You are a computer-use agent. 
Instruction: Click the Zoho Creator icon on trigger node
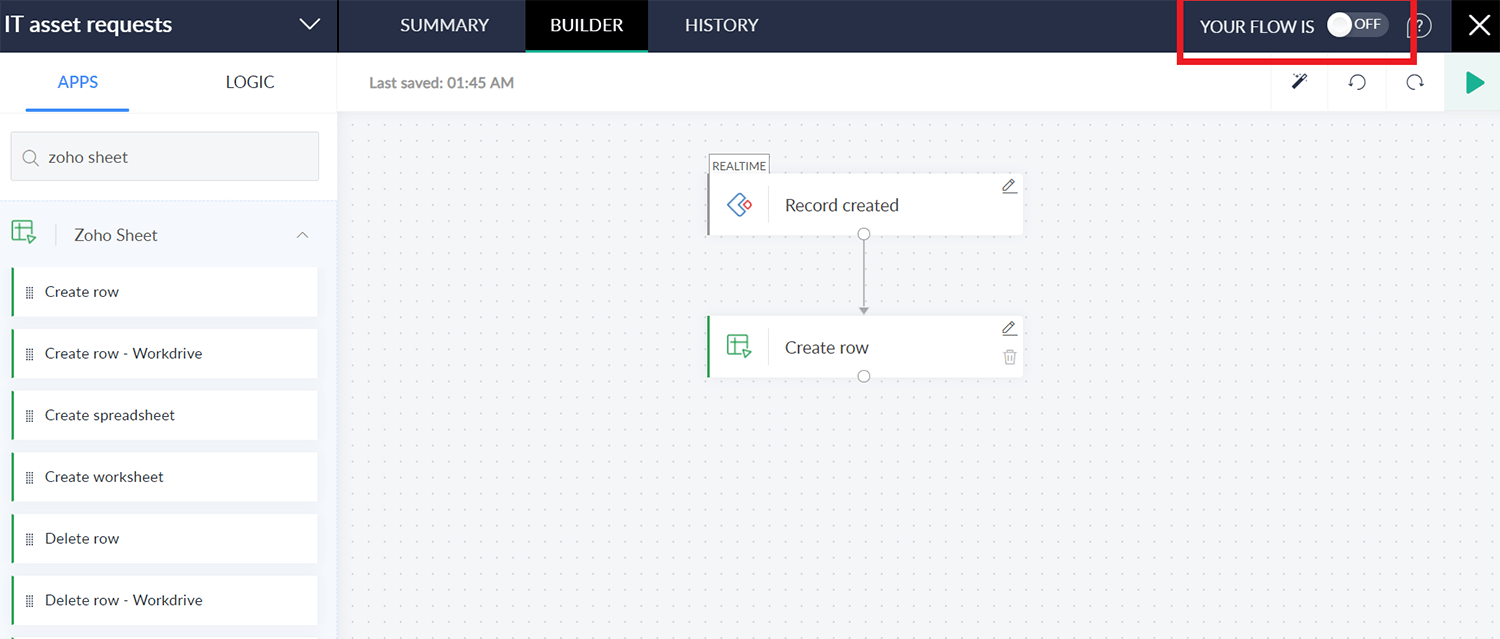[739, 205]
